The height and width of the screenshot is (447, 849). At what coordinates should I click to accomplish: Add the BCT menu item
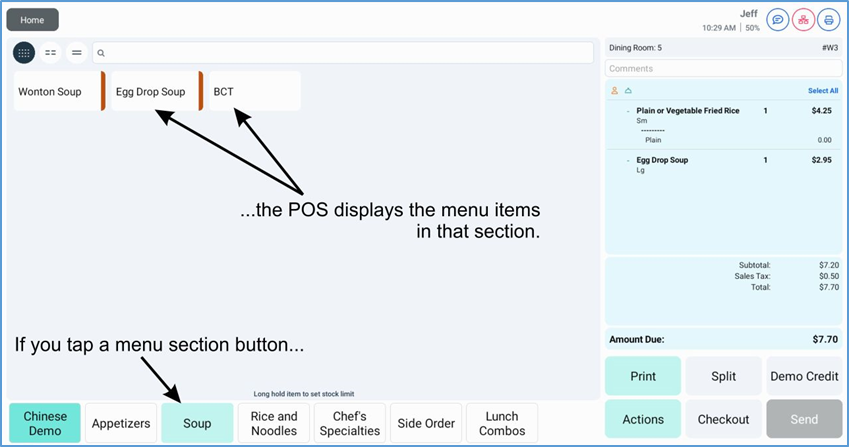coord(254,91)
